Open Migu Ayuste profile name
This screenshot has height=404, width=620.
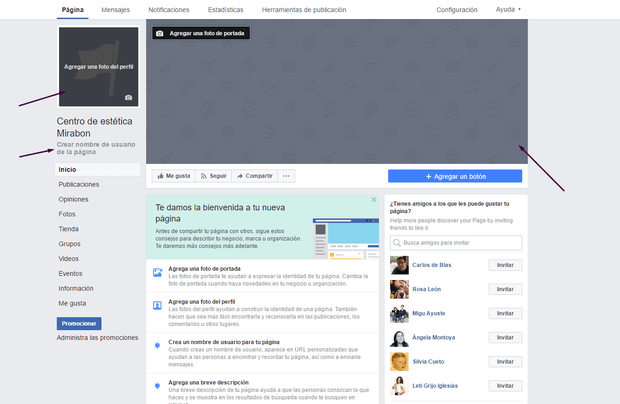(429, 313)
